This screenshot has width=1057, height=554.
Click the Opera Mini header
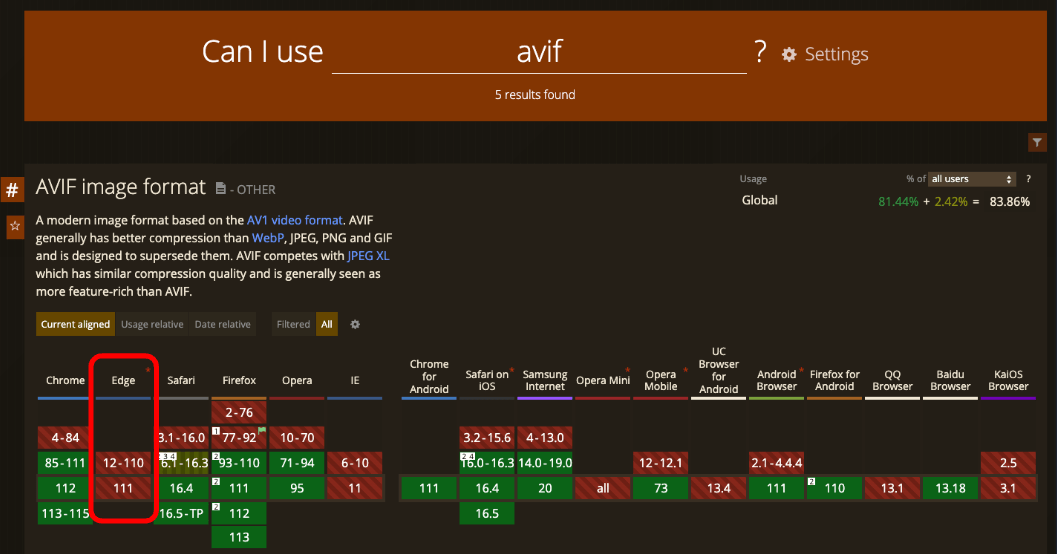603,380
